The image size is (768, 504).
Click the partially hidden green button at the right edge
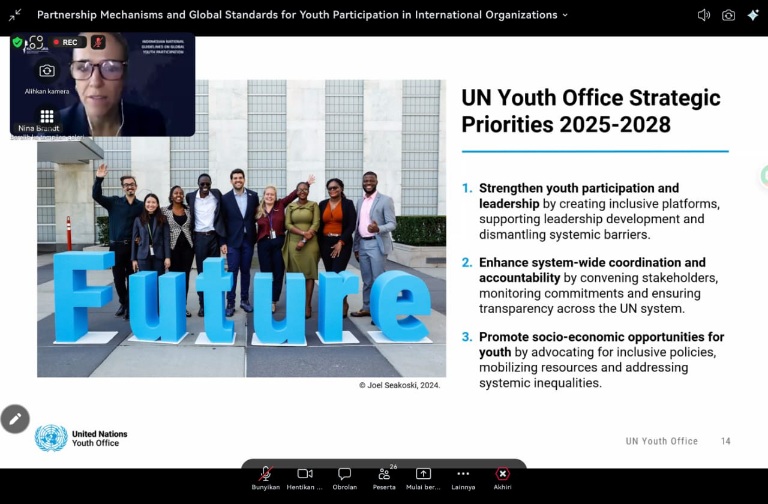click(764, 176)
